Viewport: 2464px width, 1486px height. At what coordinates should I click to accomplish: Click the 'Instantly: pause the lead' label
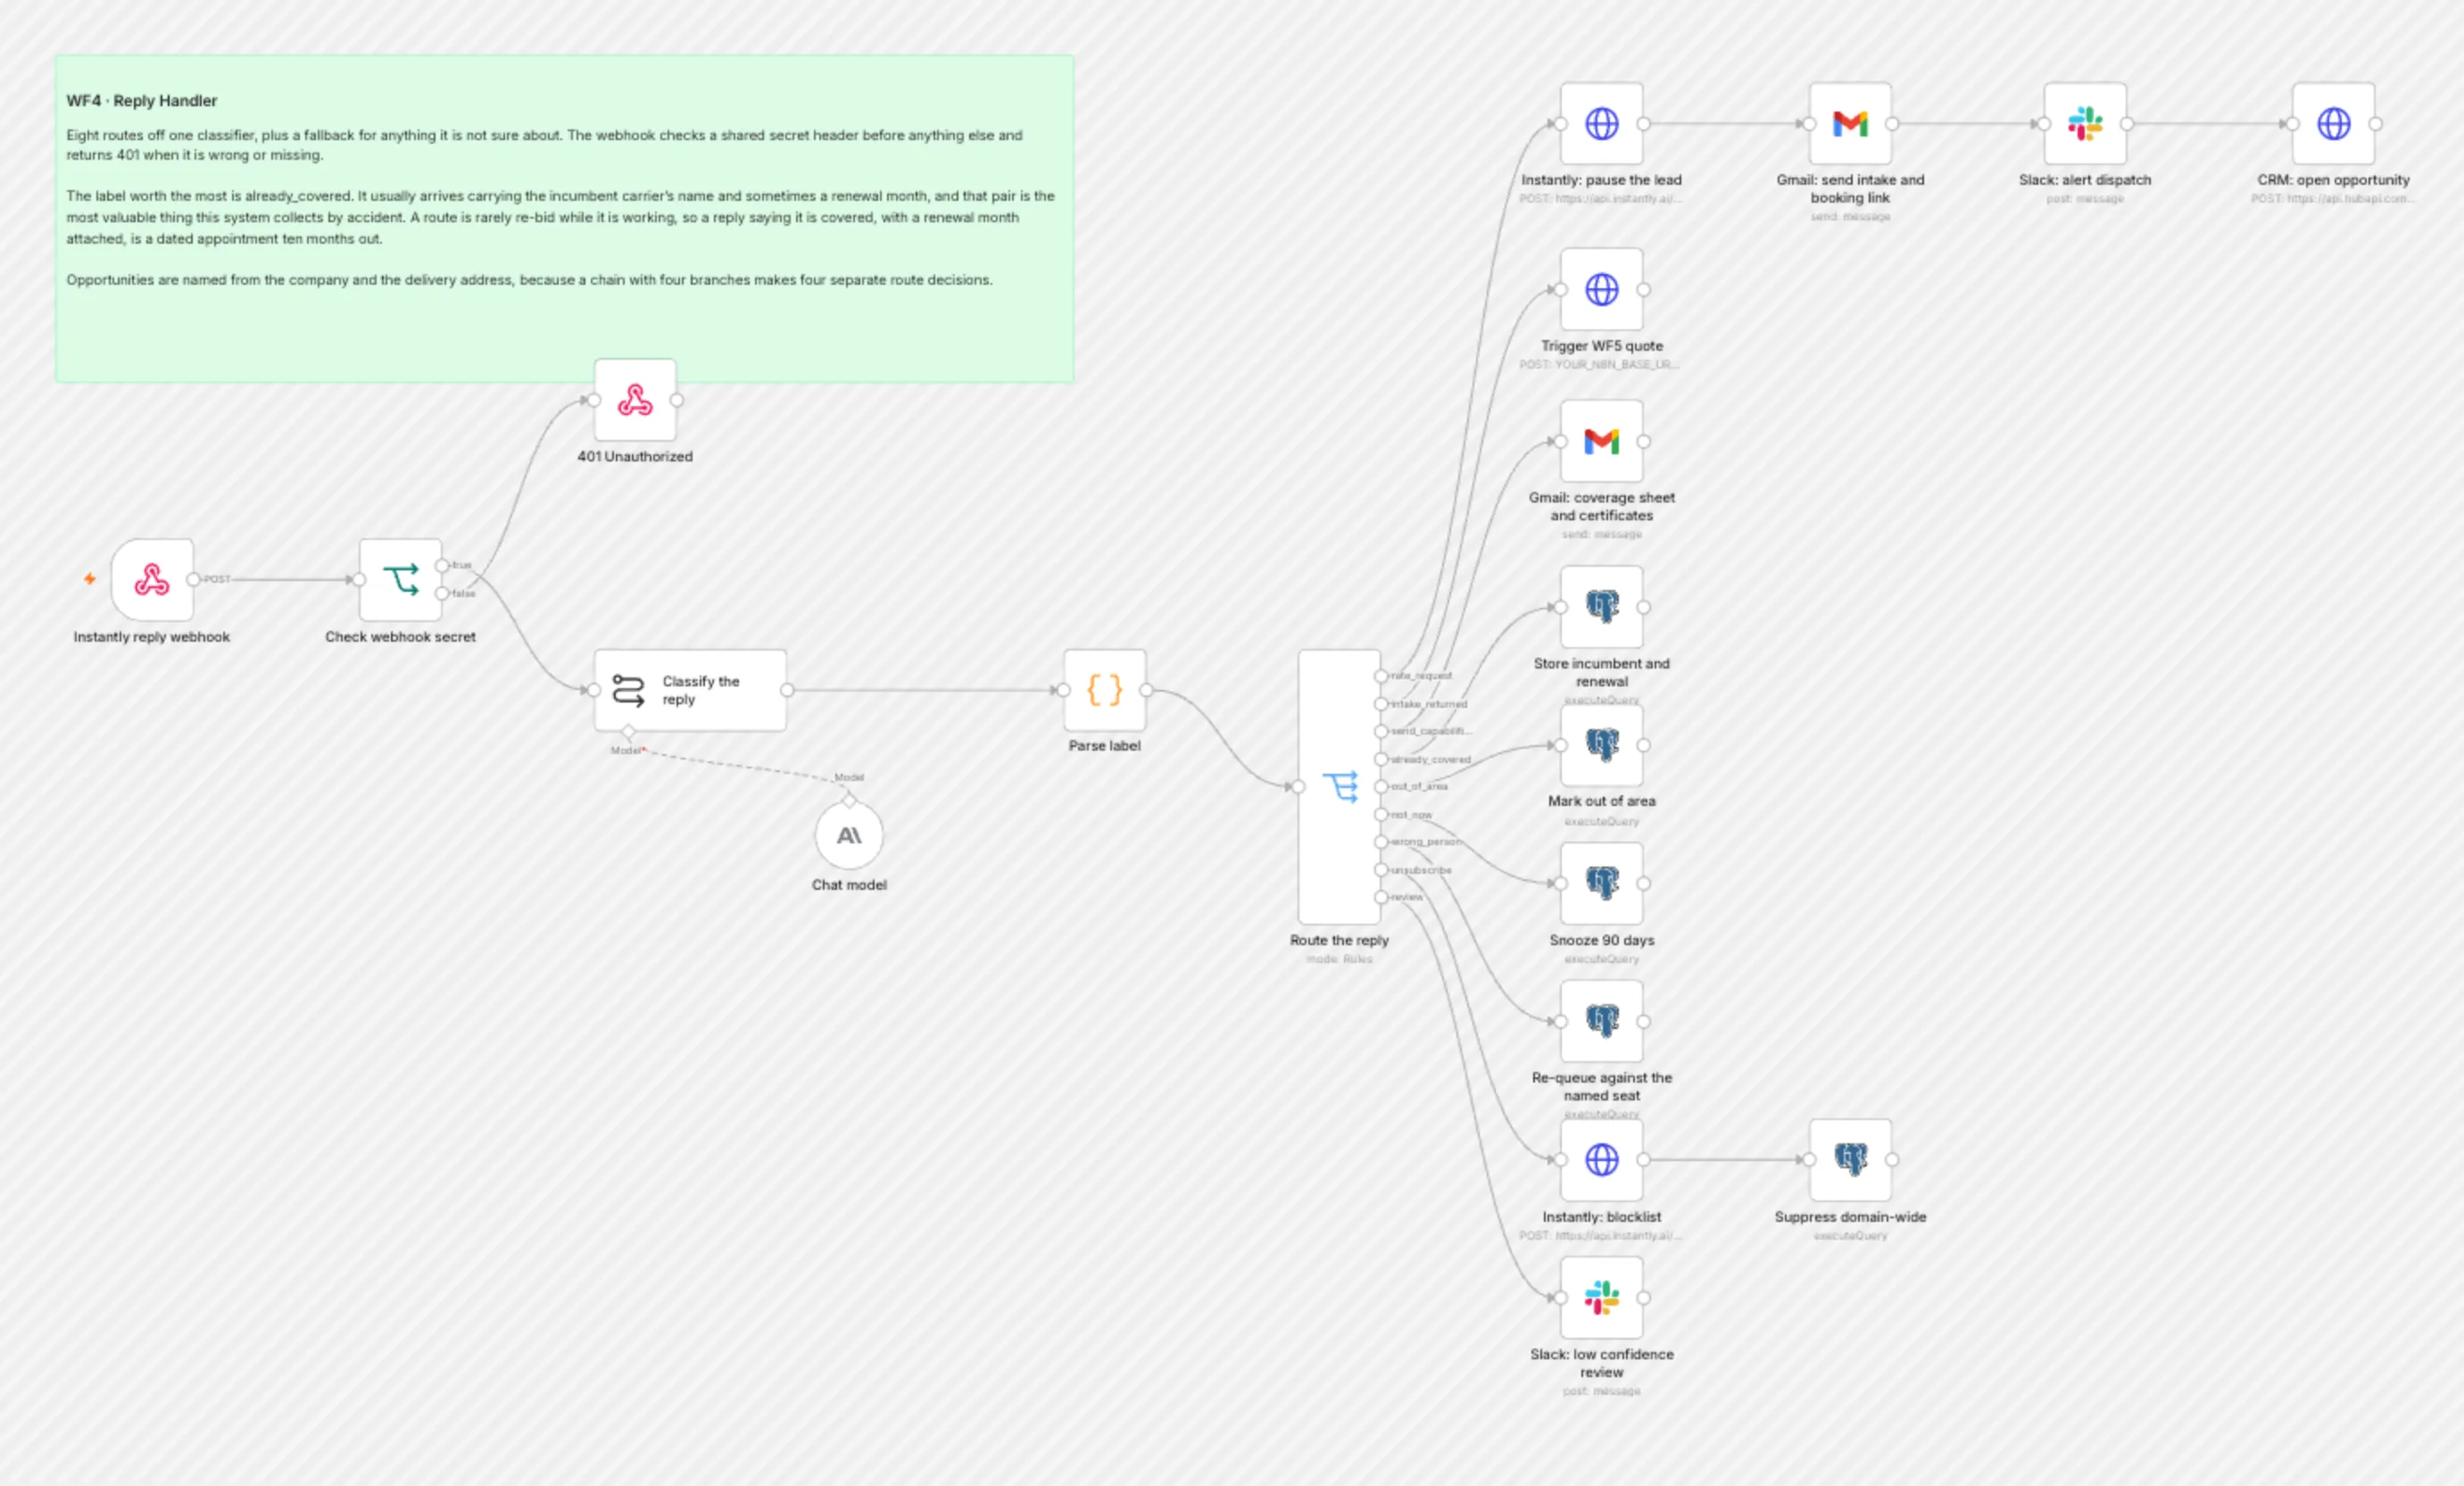coord(1602,180)
